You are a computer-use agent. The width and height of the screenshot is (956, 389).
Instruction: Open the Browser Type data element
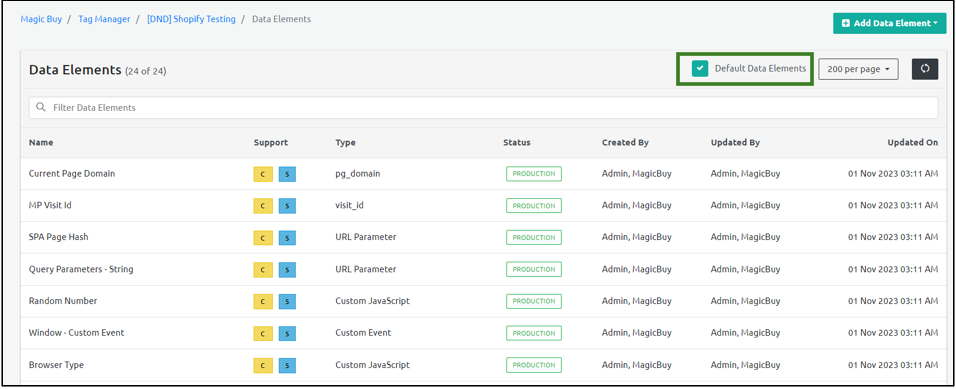pyautogui.click(x=56, y=365)
